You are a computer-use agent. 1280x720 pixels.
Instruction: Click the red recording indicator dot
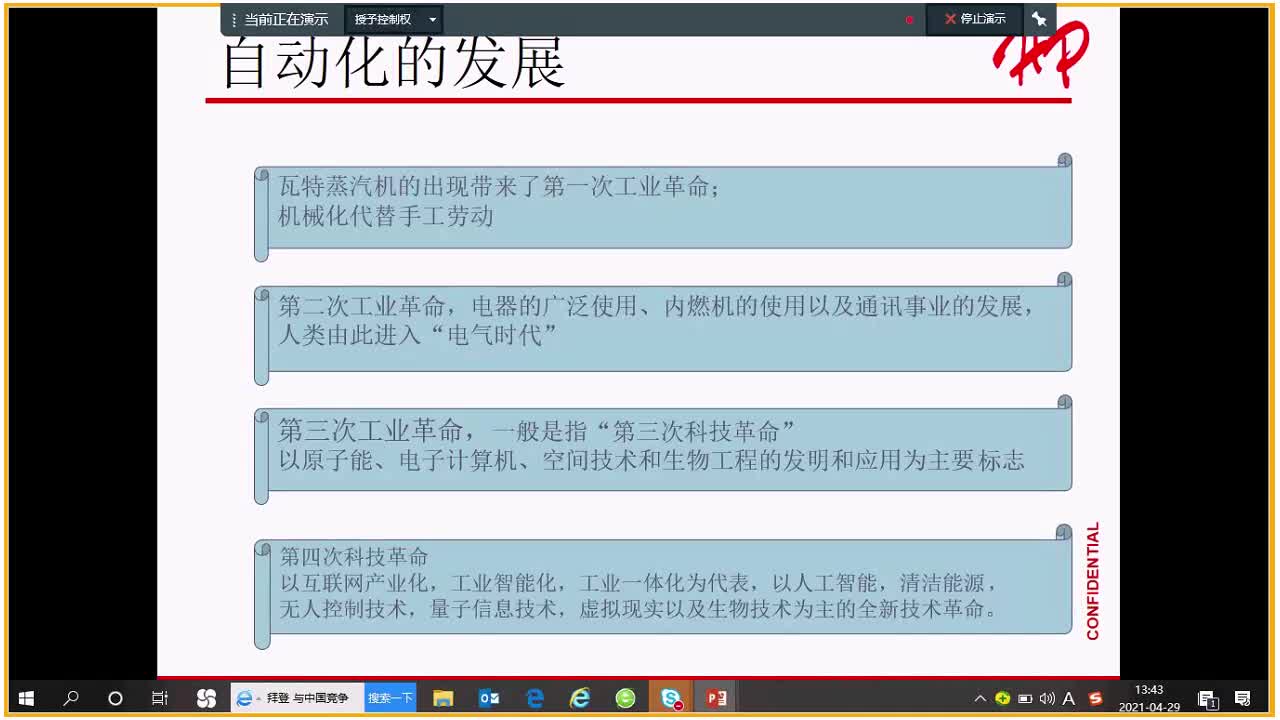[x=908, y=18]
